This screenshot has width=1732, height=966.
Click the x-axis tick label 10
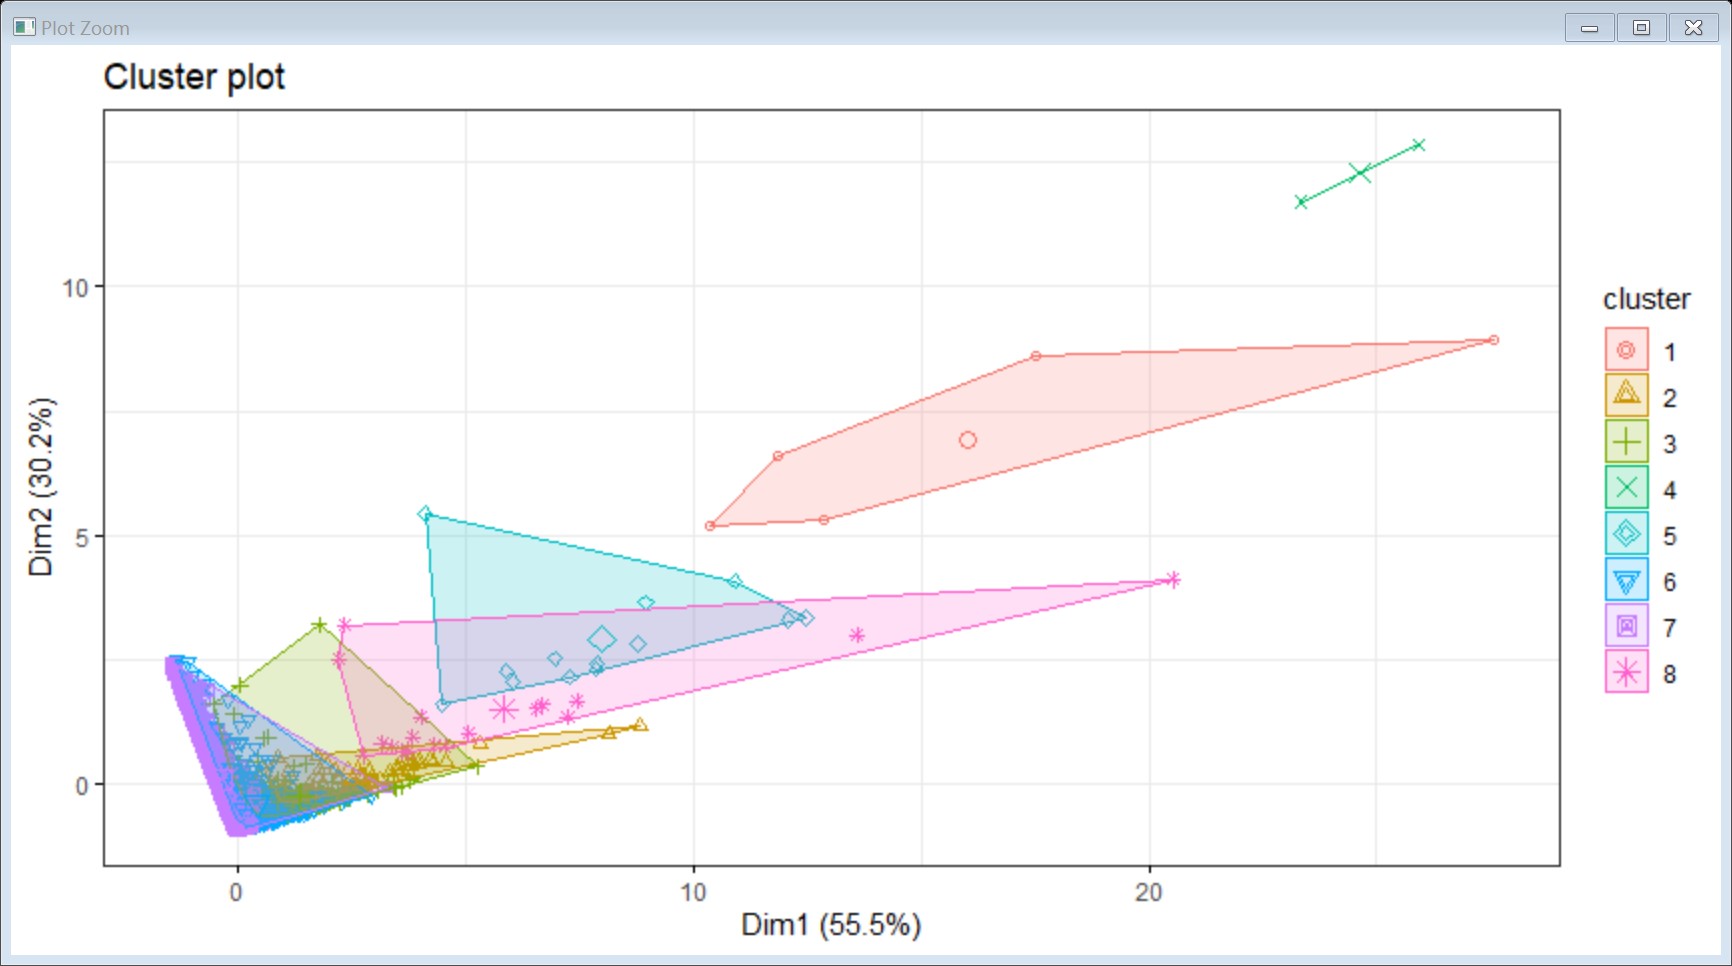[693, 892]
